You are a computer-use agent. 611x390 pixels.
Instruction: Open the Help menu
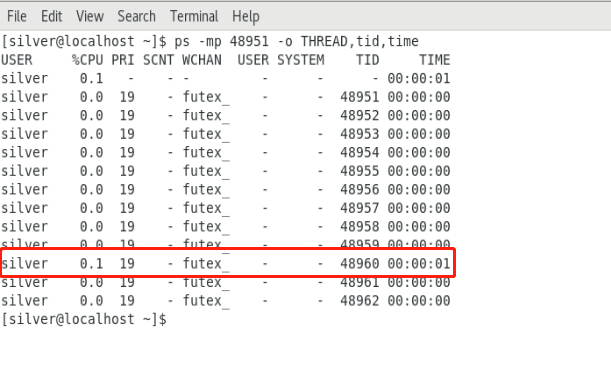tap(245, 16)
